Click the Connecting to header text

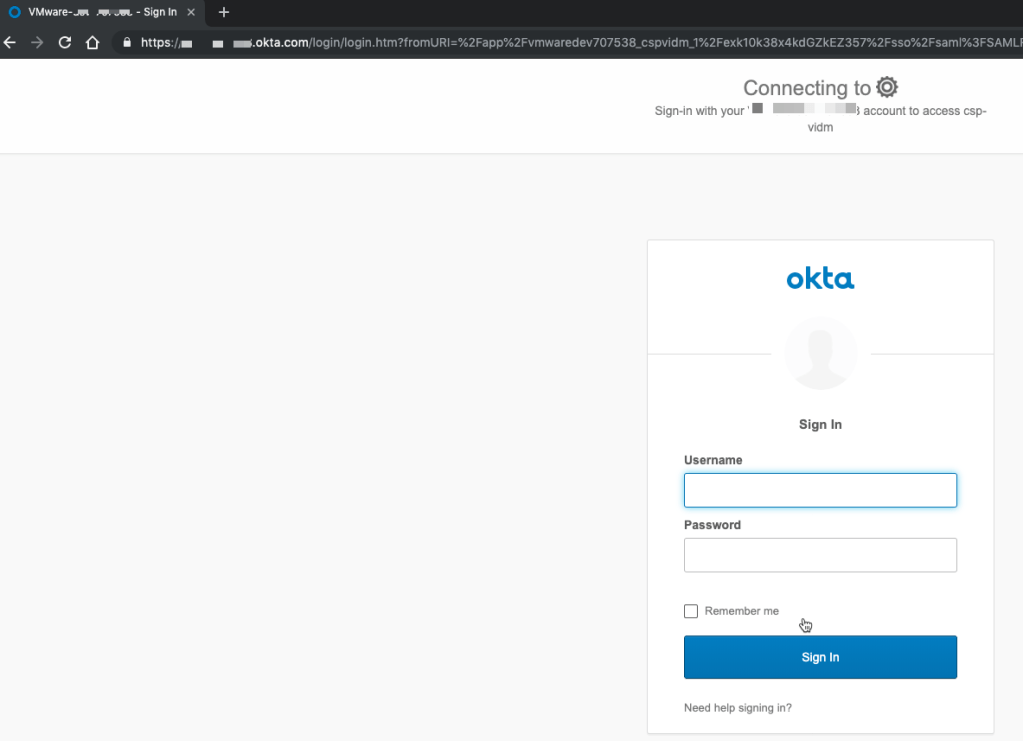click(807, 87)
